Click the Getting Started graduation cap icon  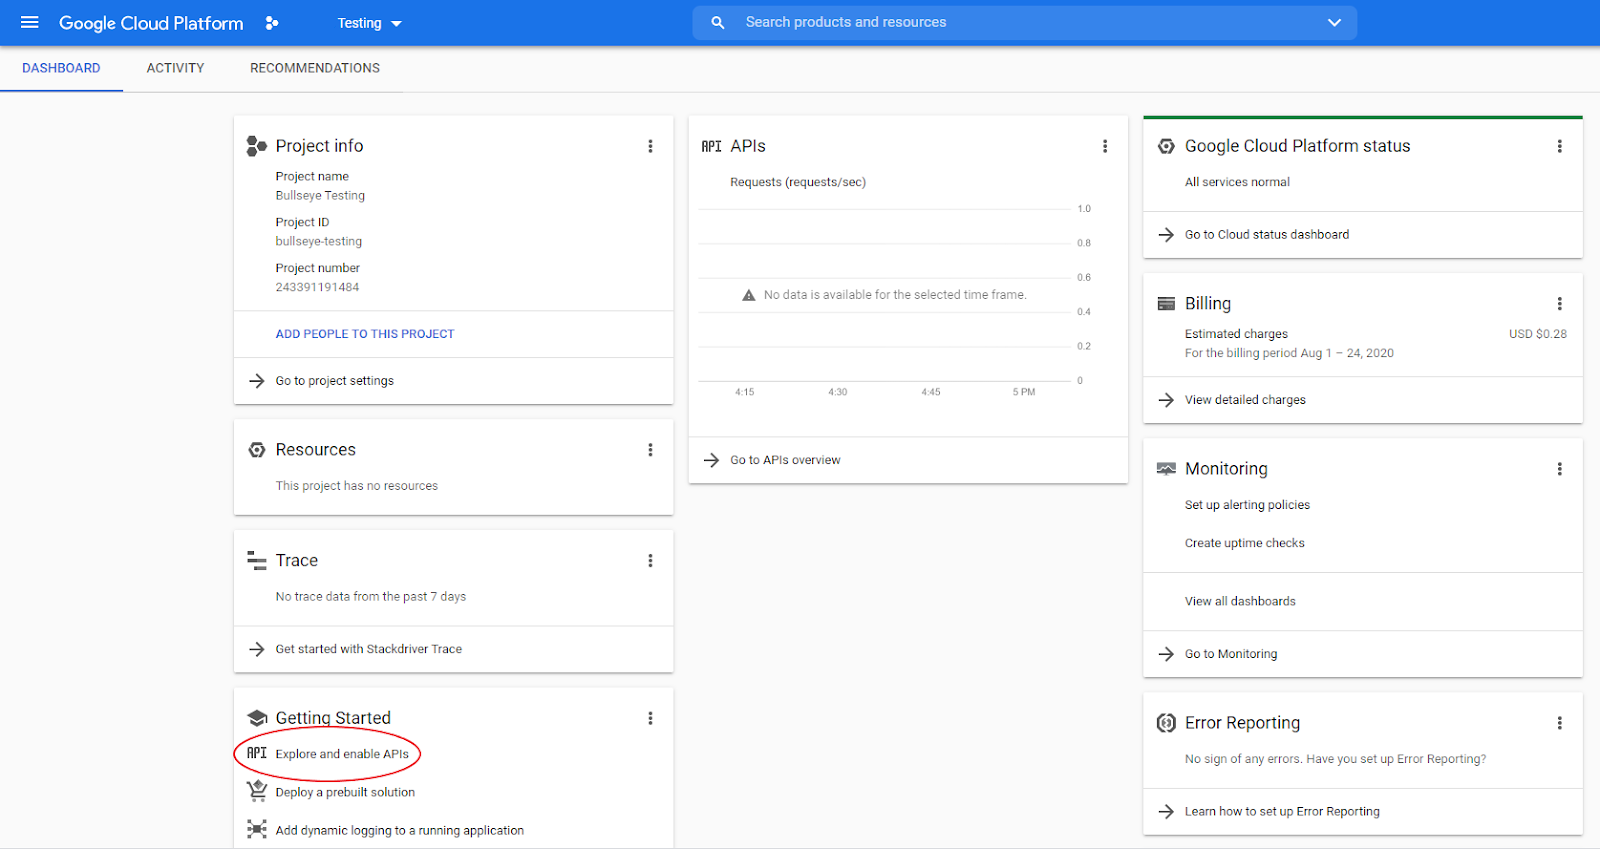(257, 718)
